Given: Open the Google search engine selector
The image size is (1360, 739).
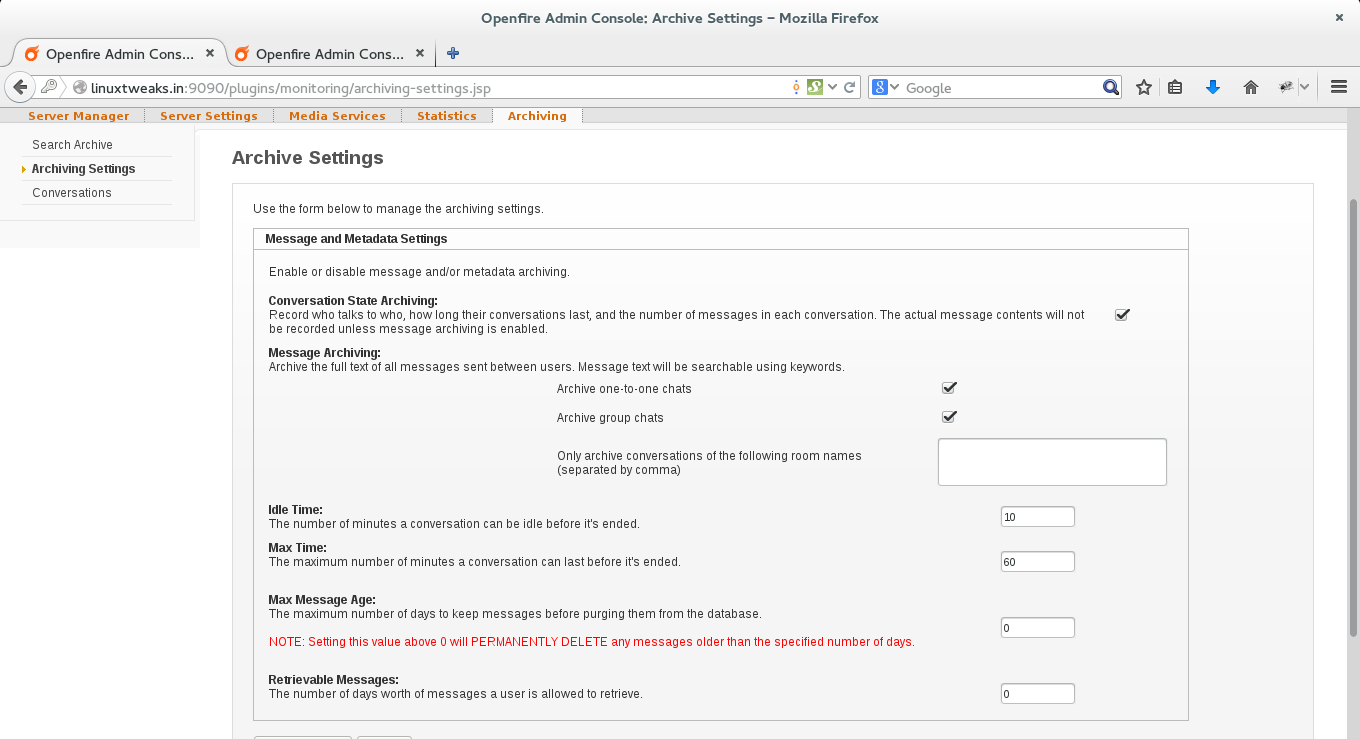Looking at the screenshot, I should point(885,87).
